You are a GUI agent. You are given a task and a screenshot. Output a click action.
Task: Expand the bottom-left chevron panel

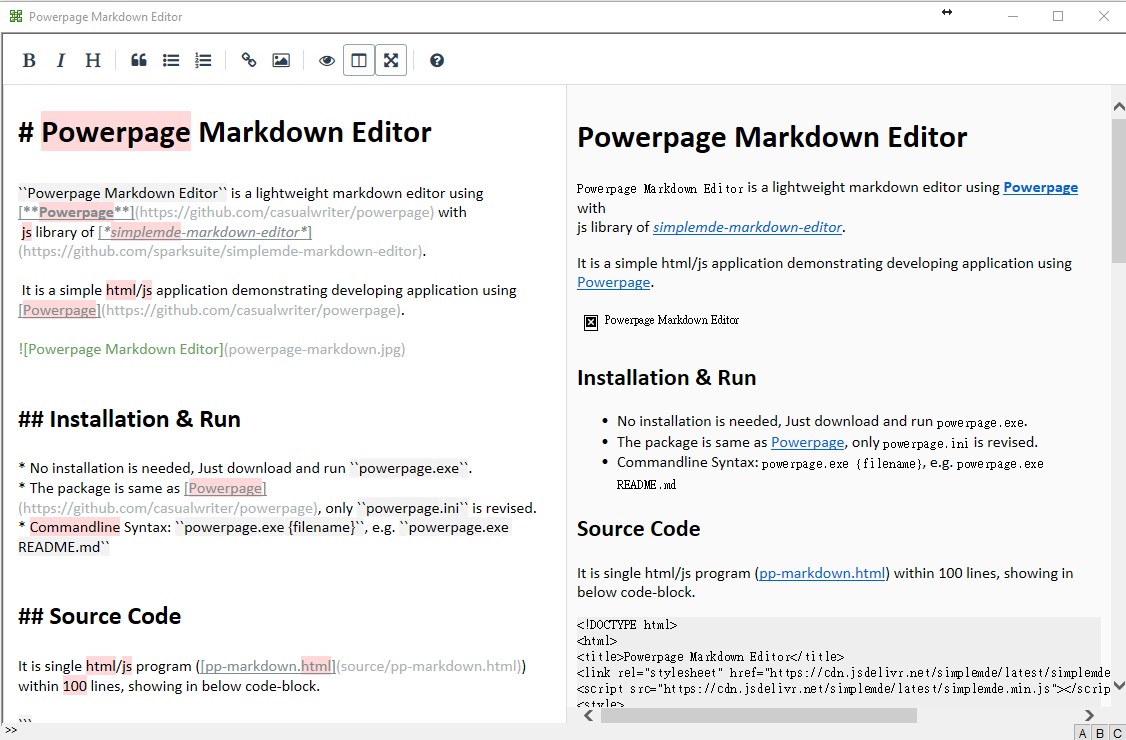10,728
